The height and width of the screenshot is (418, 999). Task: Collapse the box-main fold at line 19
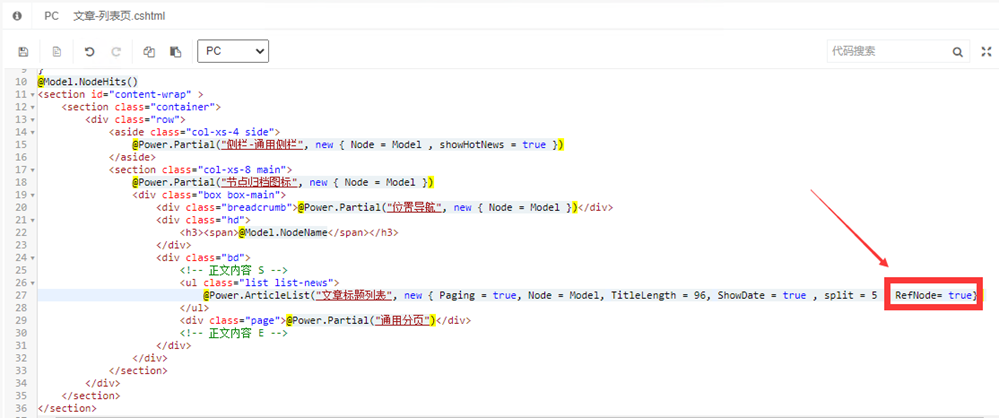tap(32, 195)
